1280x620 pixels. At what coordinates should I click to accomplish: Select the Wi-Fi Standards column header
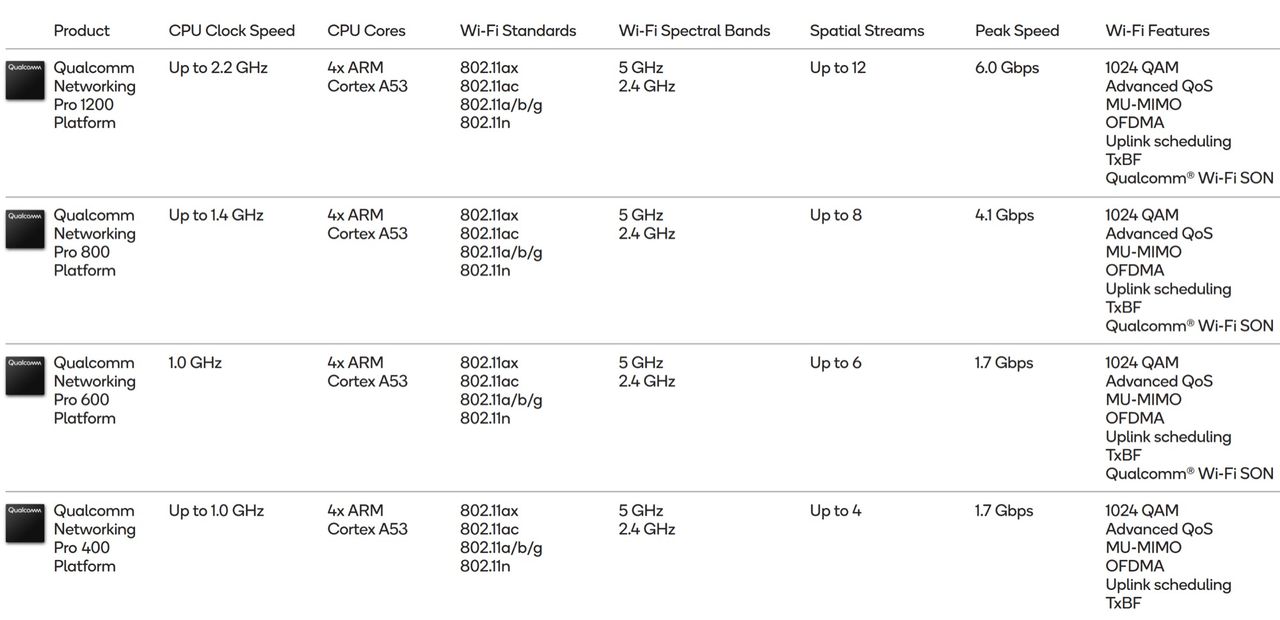[518, 31]
